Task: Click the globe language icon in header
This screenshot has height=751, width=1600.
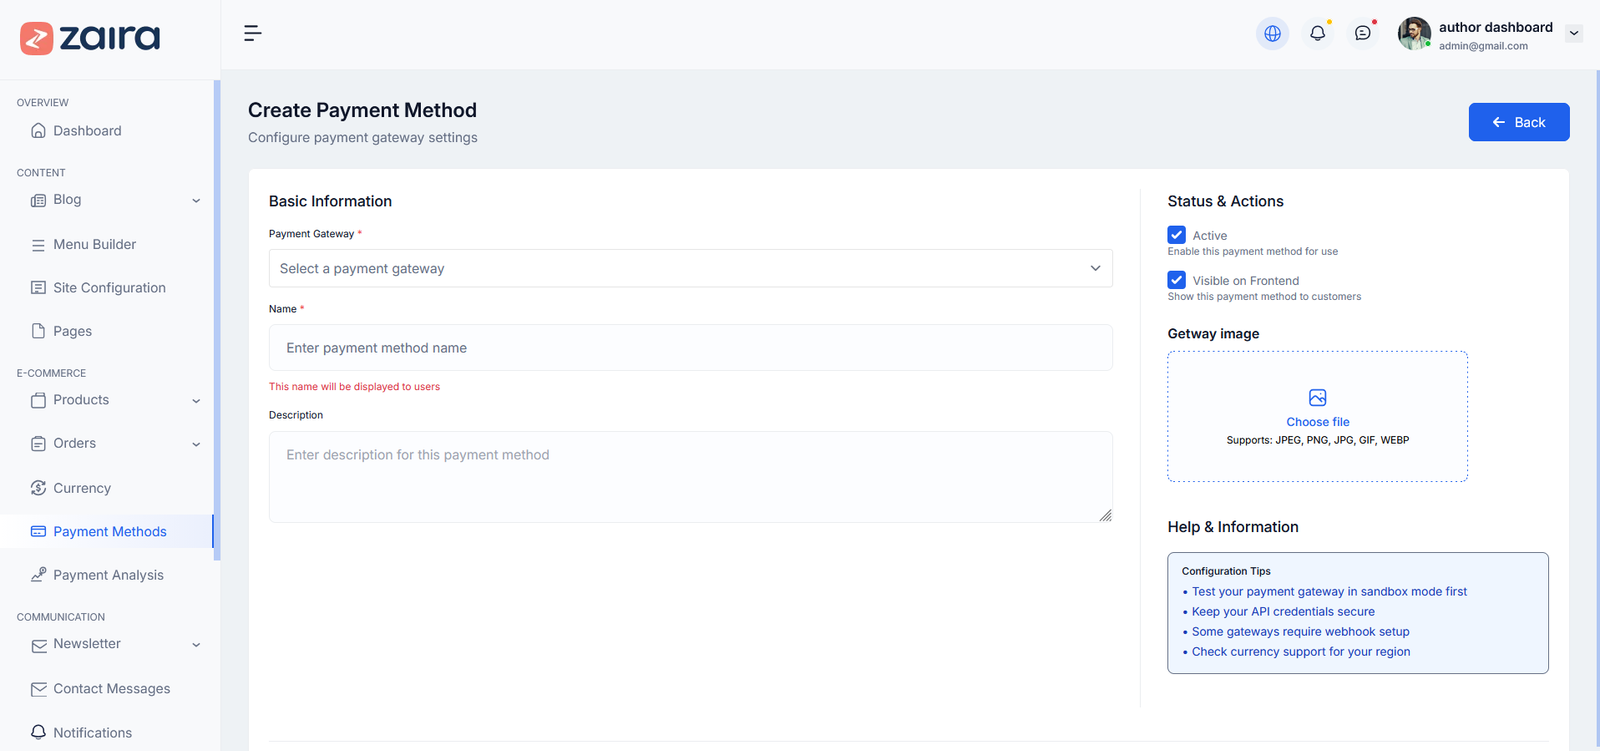Action: 1272,33
